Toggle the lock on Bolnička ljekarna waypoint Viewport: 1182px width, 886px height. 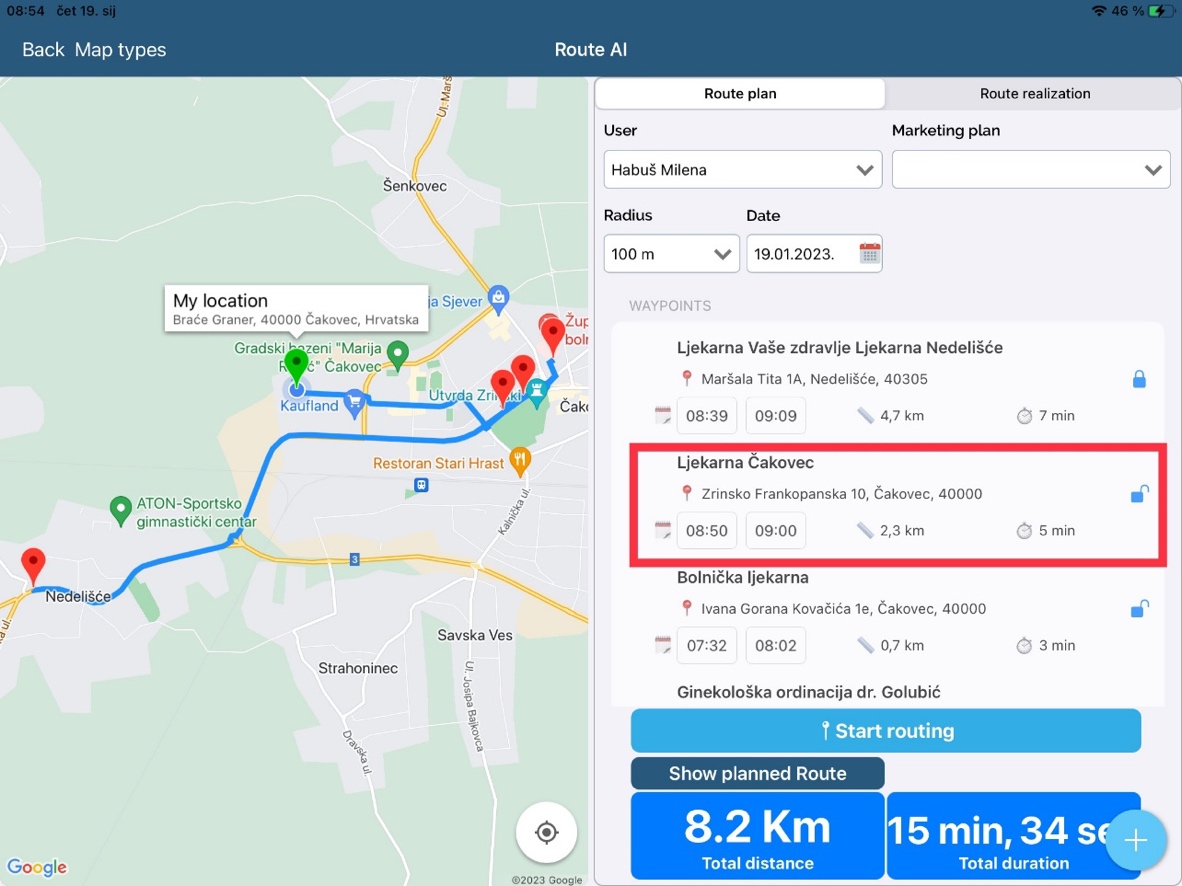[1138, 609]
